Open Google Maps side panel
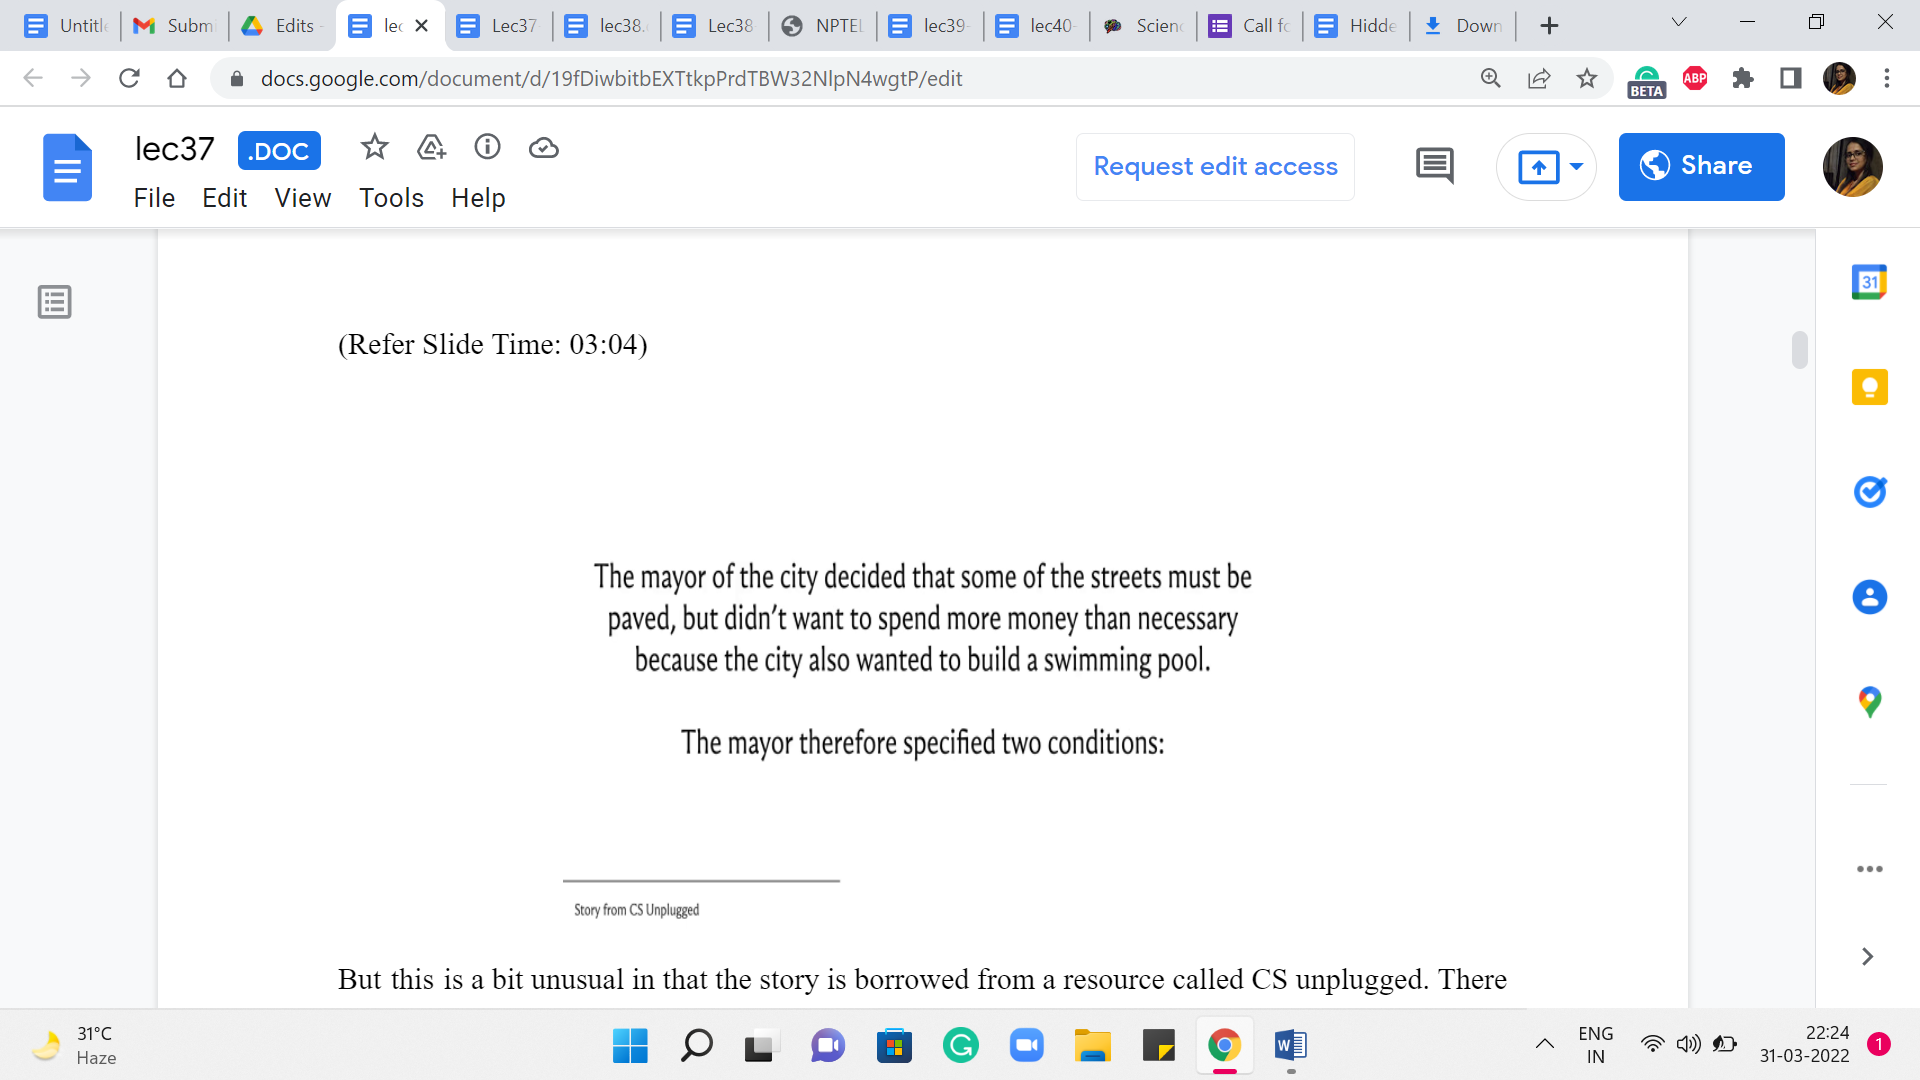 pos(1869,702)
